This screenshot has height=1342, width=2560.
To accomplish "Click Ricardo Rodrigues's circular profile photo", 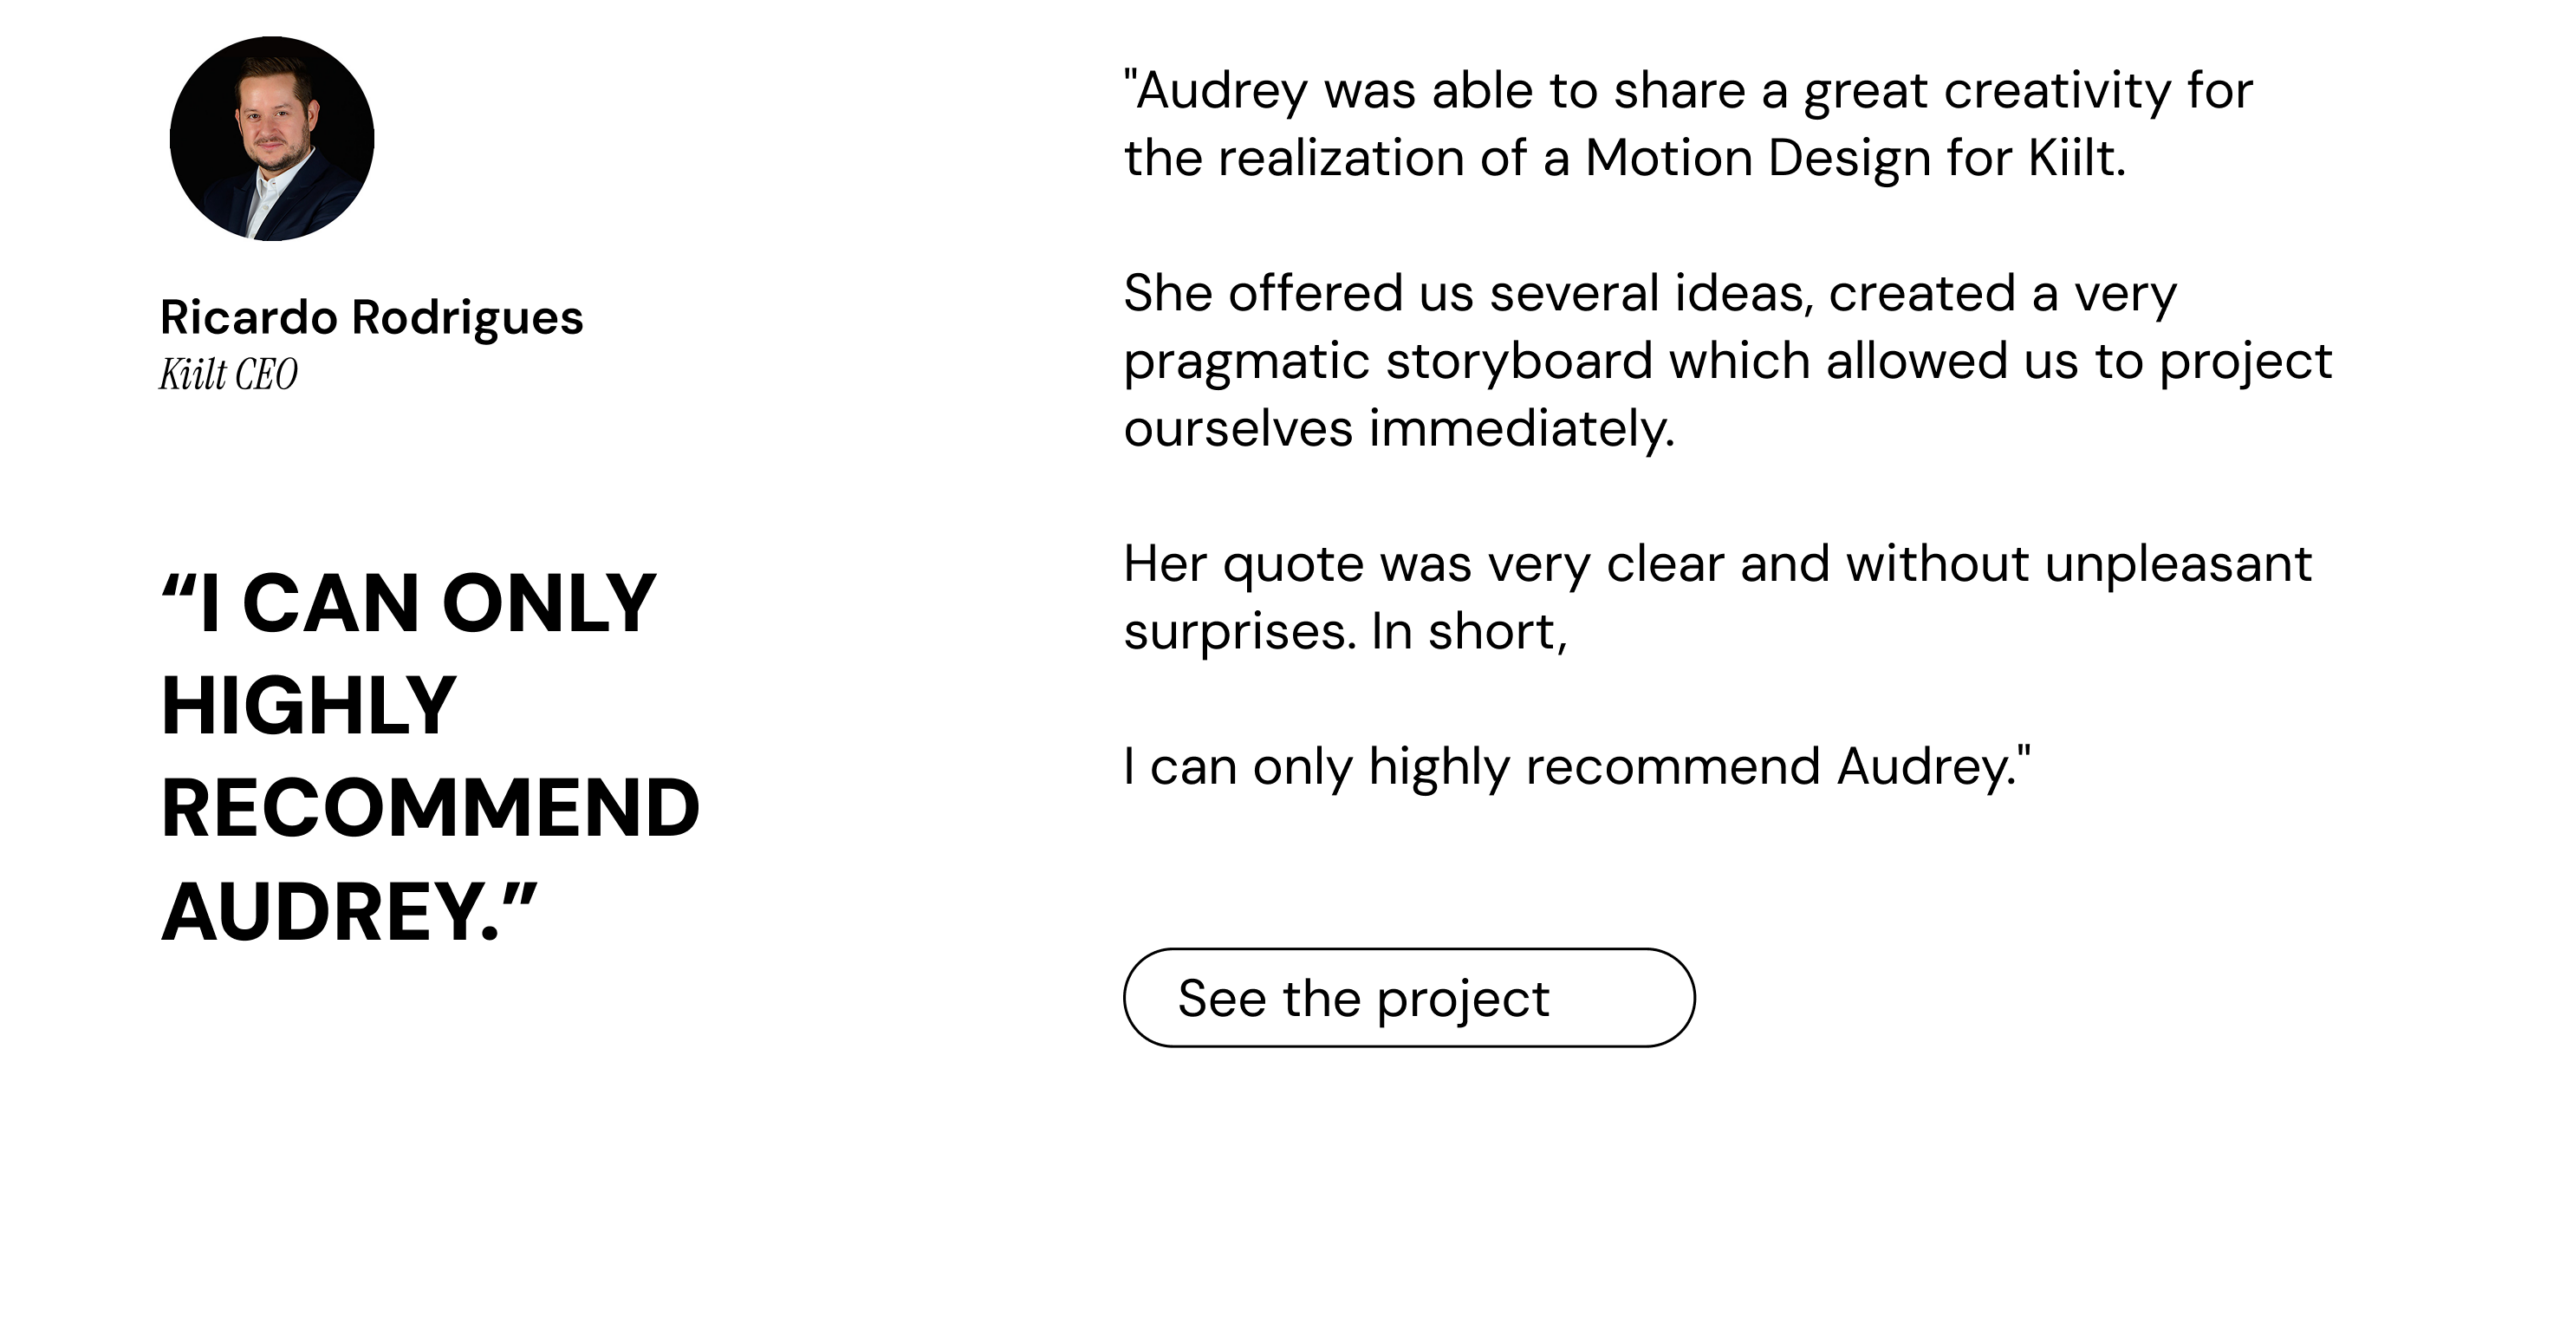I will click(x=272, y=139).
